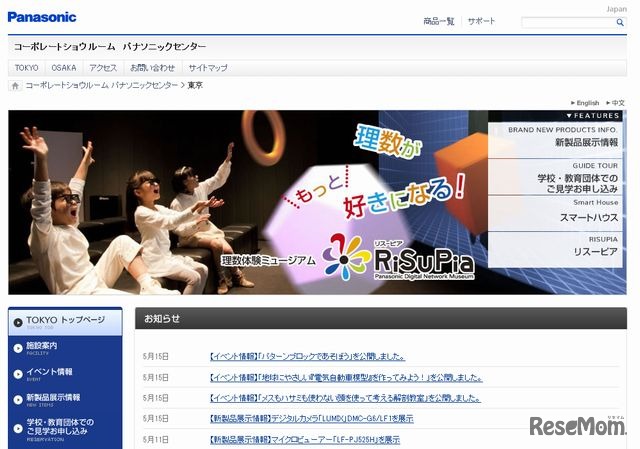Open イベント情報 in the sidebar menu
This screenshot has height=449, width=640.
[x=65, y=374]
